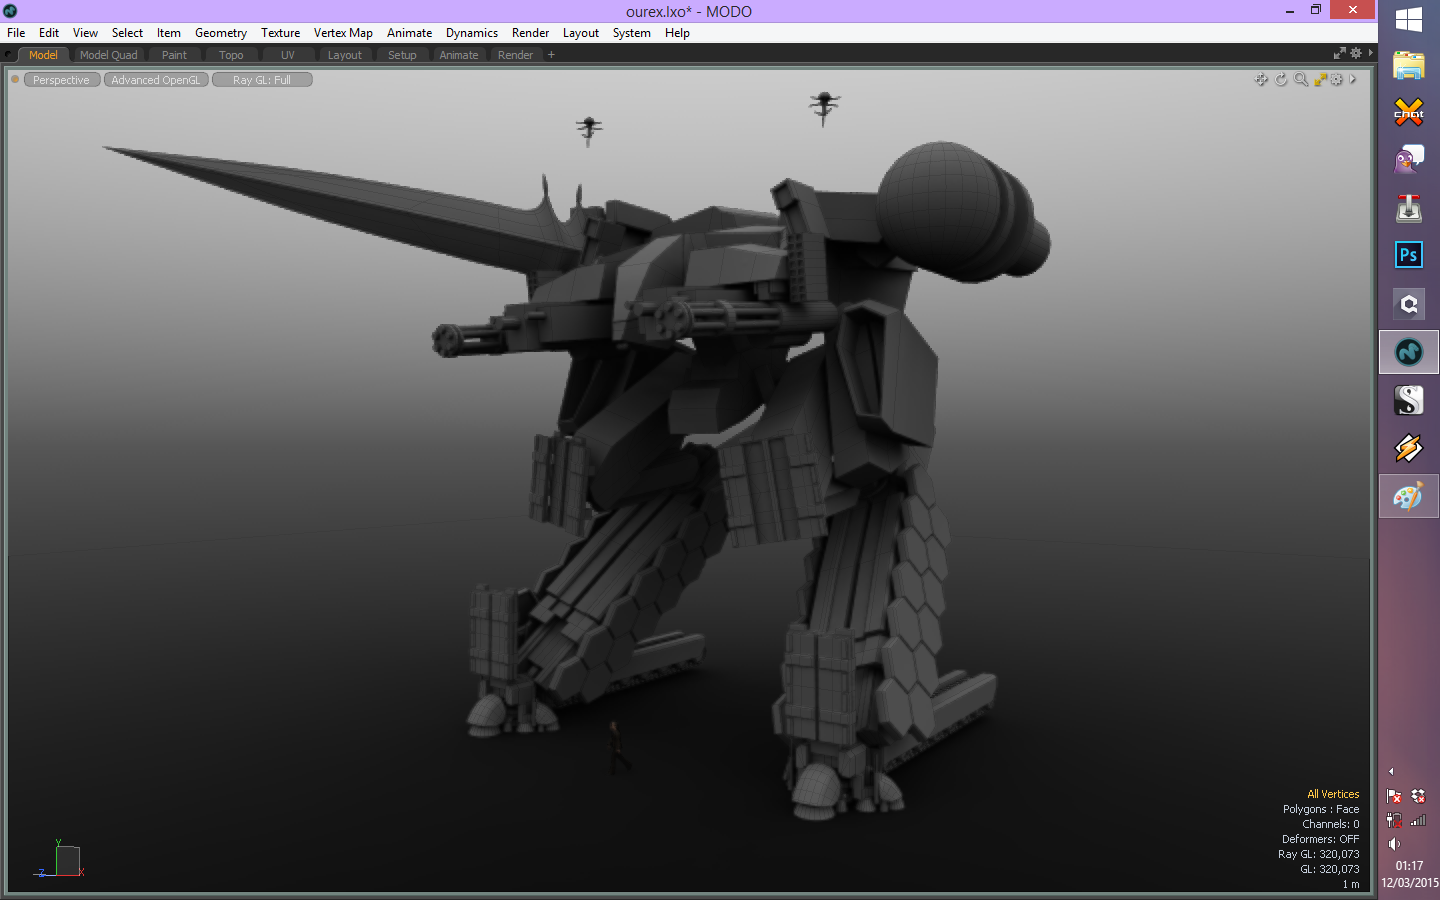Switch to the Topo layout tab

[x=231, y=55]
